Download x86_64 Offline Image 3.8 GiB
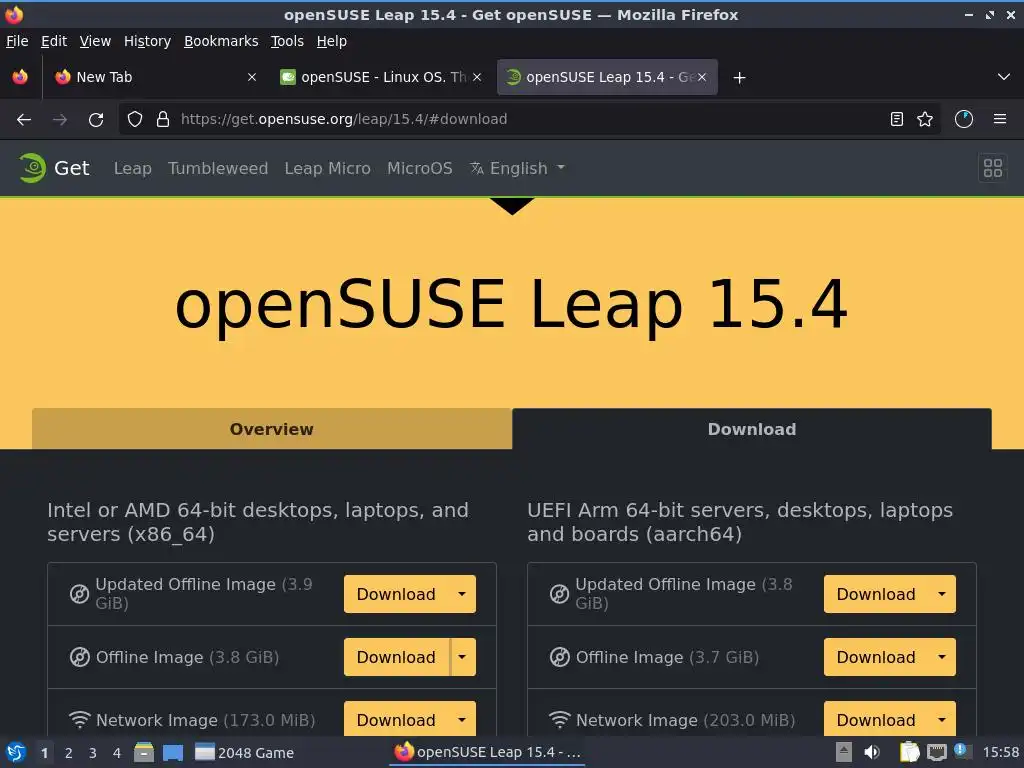 click(x=396, y=657)
